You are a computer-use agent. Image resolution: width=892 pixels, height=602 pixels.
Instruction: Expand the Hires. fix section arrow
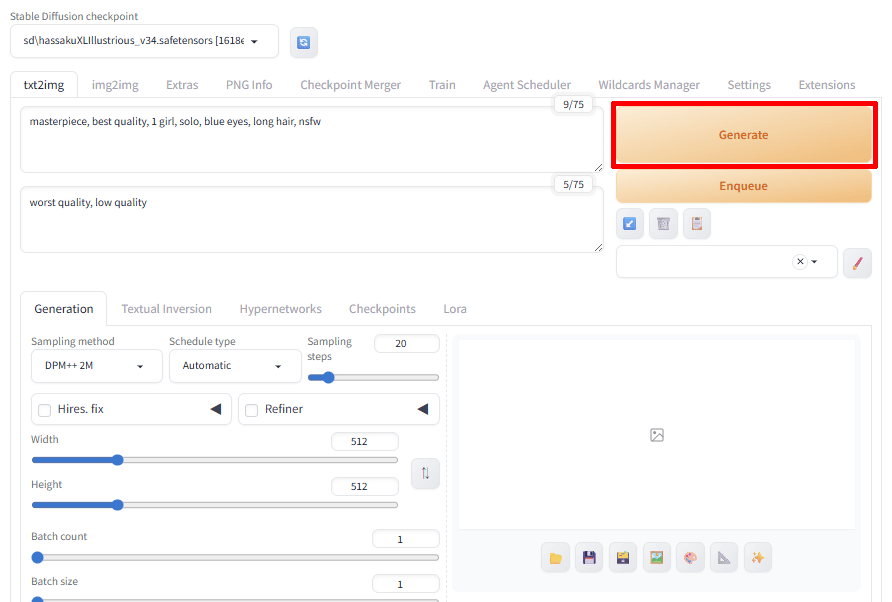pyautogui.click(x=215, y=409)
